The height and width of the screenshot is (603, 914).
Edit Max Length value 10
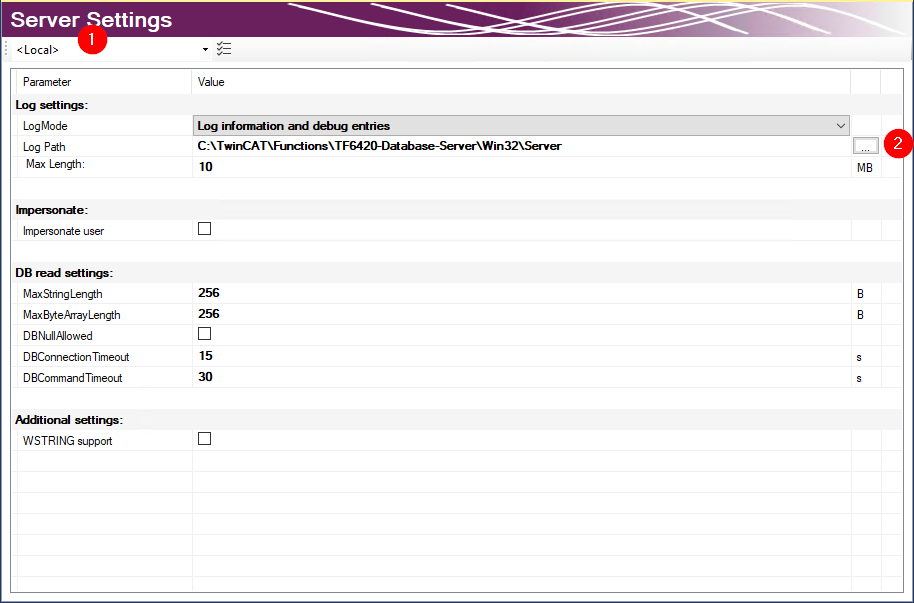click(x=521, y=167)
